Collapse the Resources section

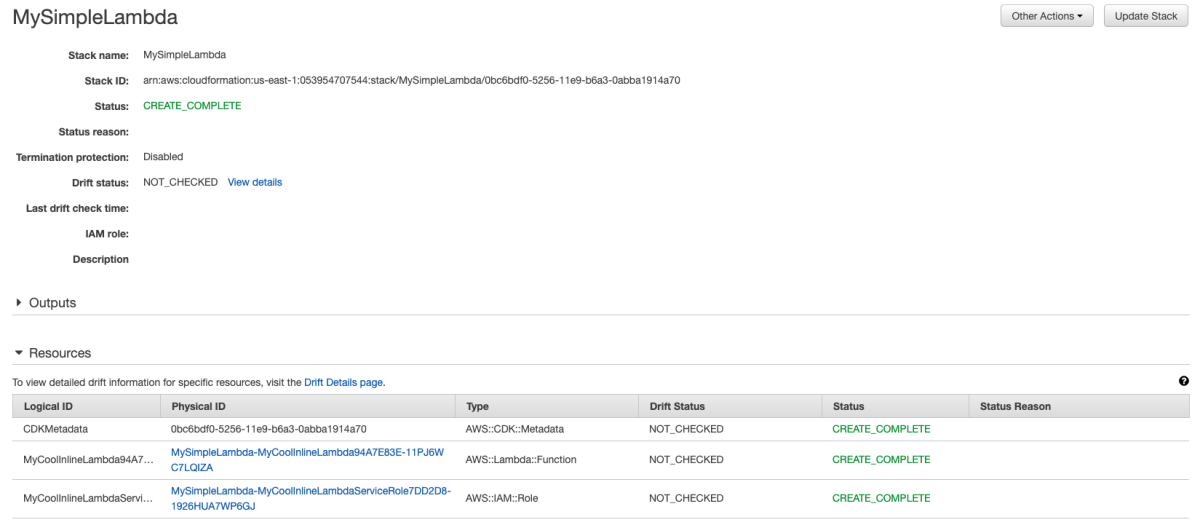point(53,353)
